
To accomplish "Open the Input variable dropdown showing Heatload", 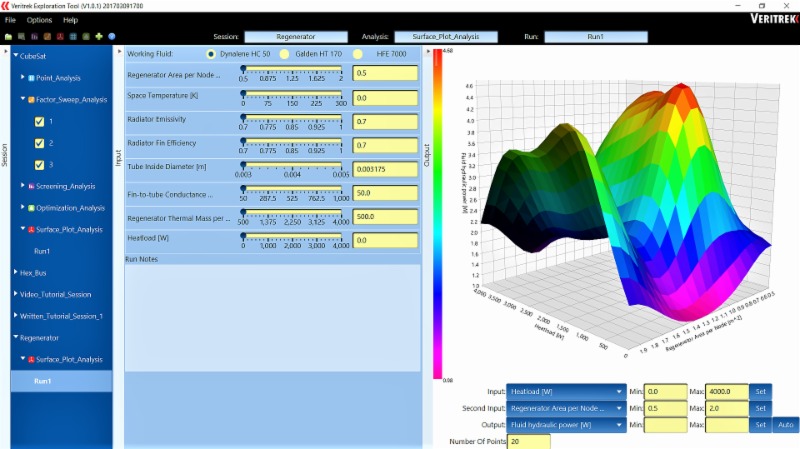I will (566, 392).
